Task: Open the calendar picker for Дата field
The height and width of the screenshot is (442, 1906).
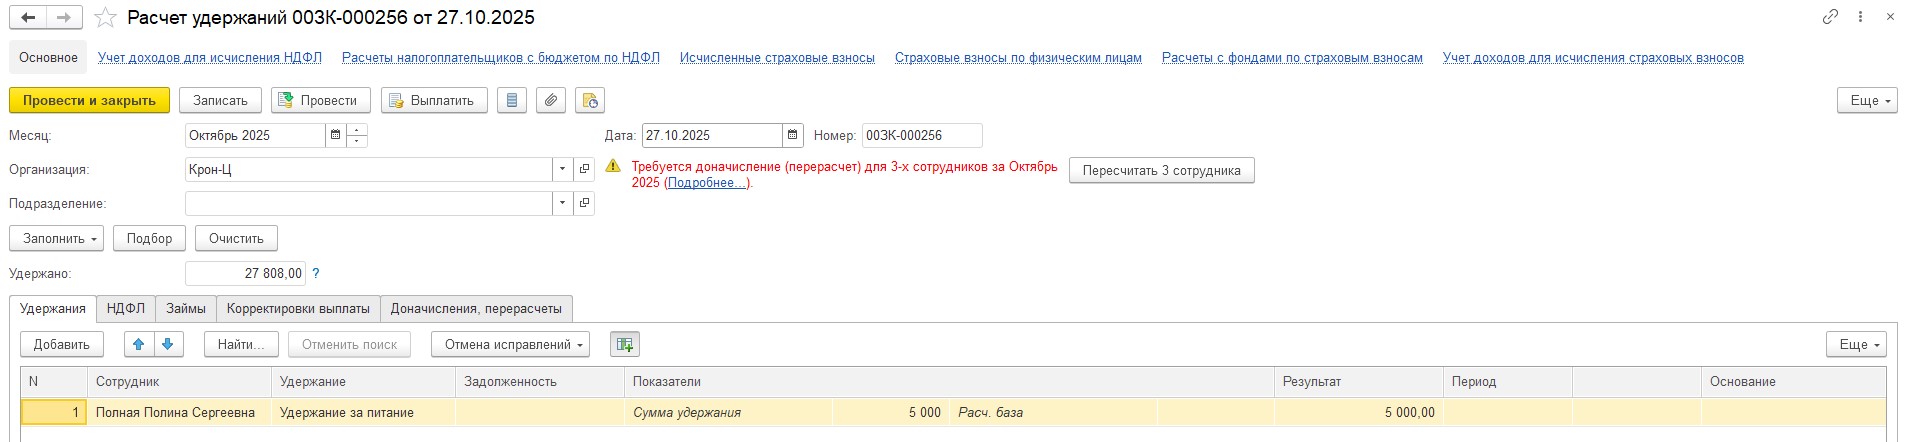Action: point(793,136)
